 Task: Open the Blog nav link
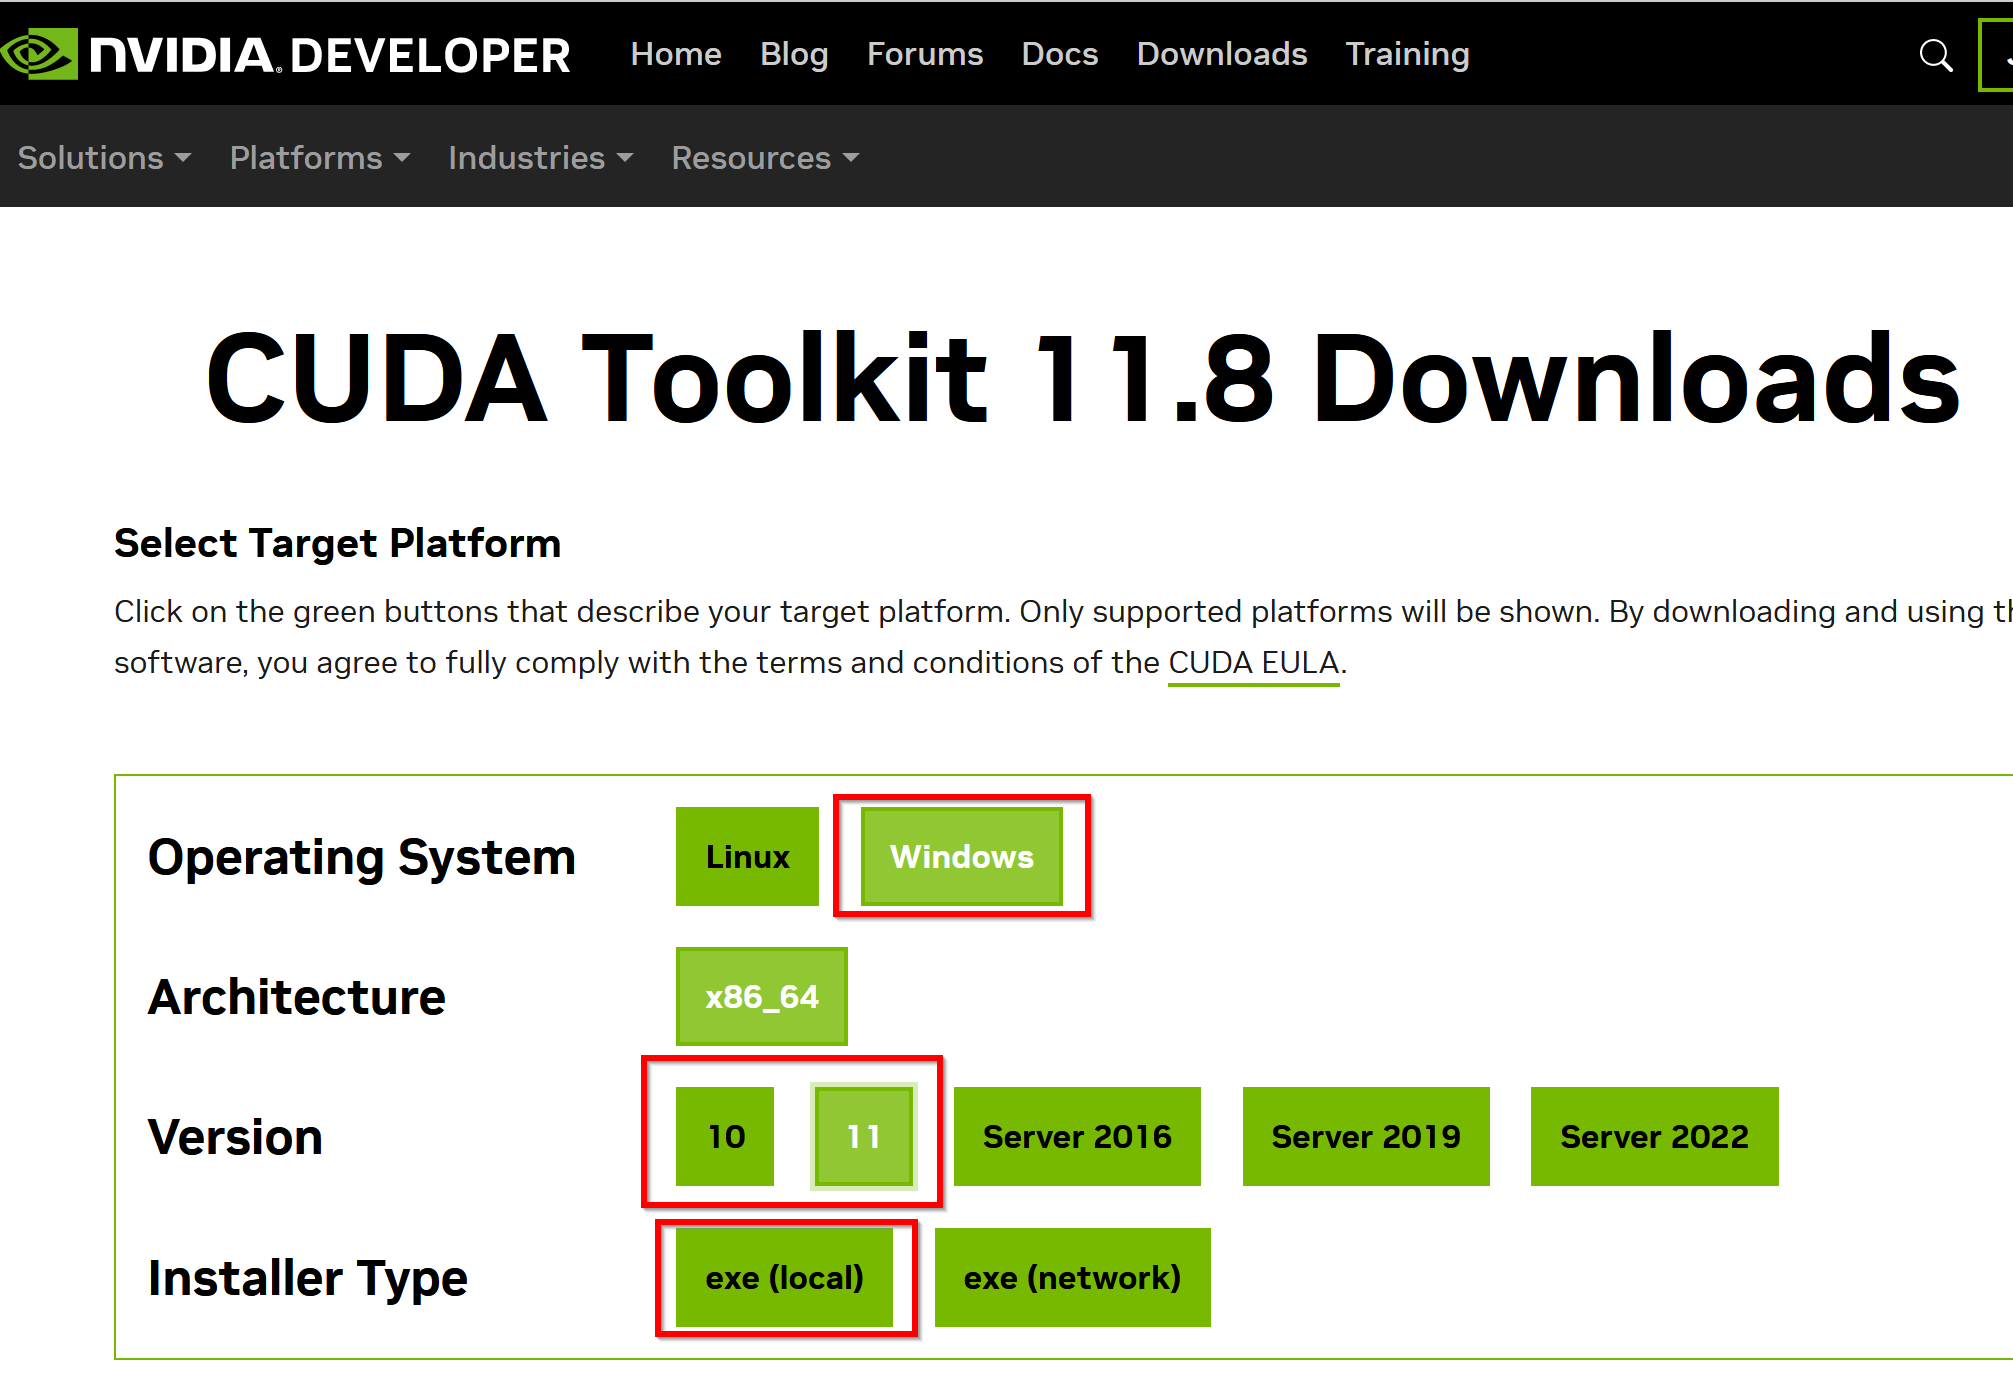pyautogui.click(x=794, y=54)
